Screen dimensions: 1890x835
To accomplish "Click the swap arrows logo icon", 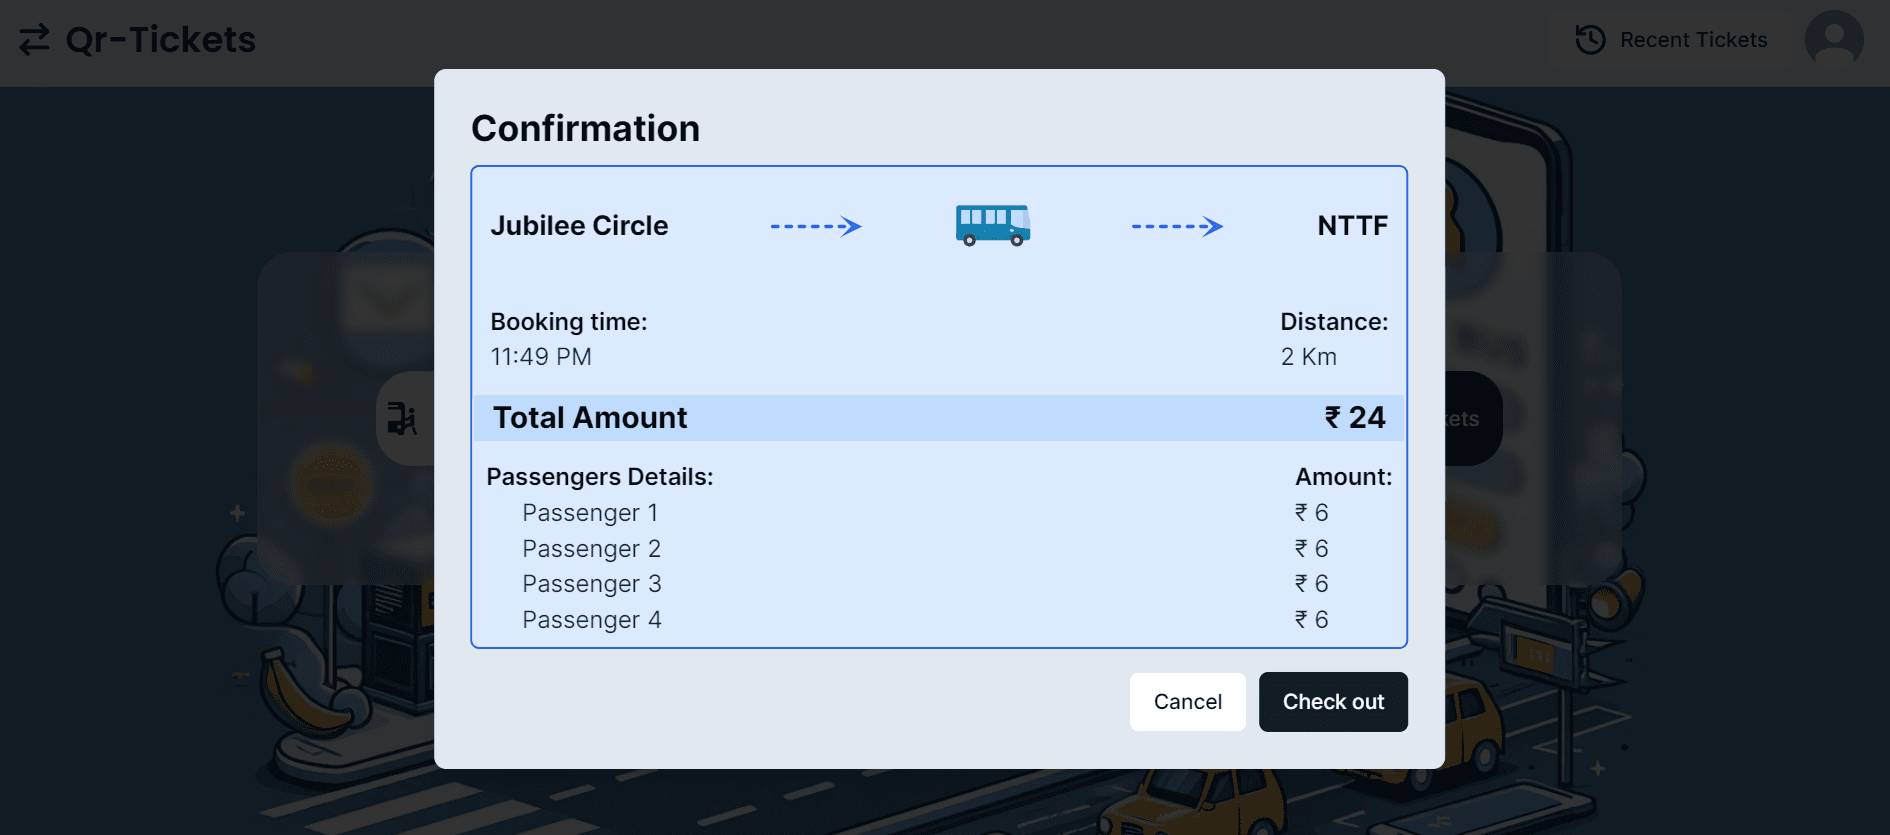I will (34, 40).
